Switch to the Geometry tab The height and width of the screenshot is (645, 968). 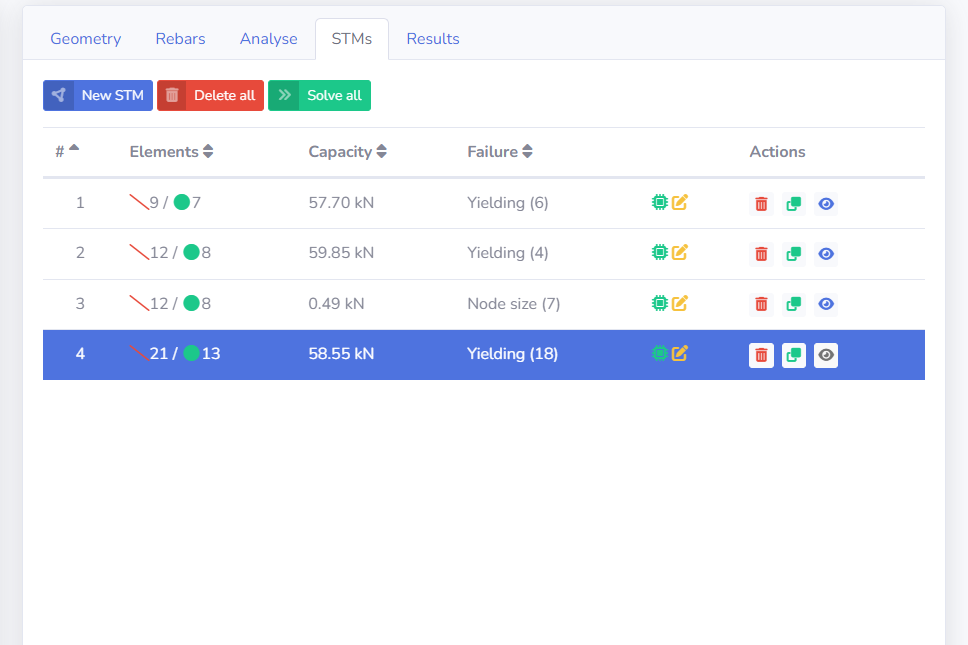tap(85, 38)
